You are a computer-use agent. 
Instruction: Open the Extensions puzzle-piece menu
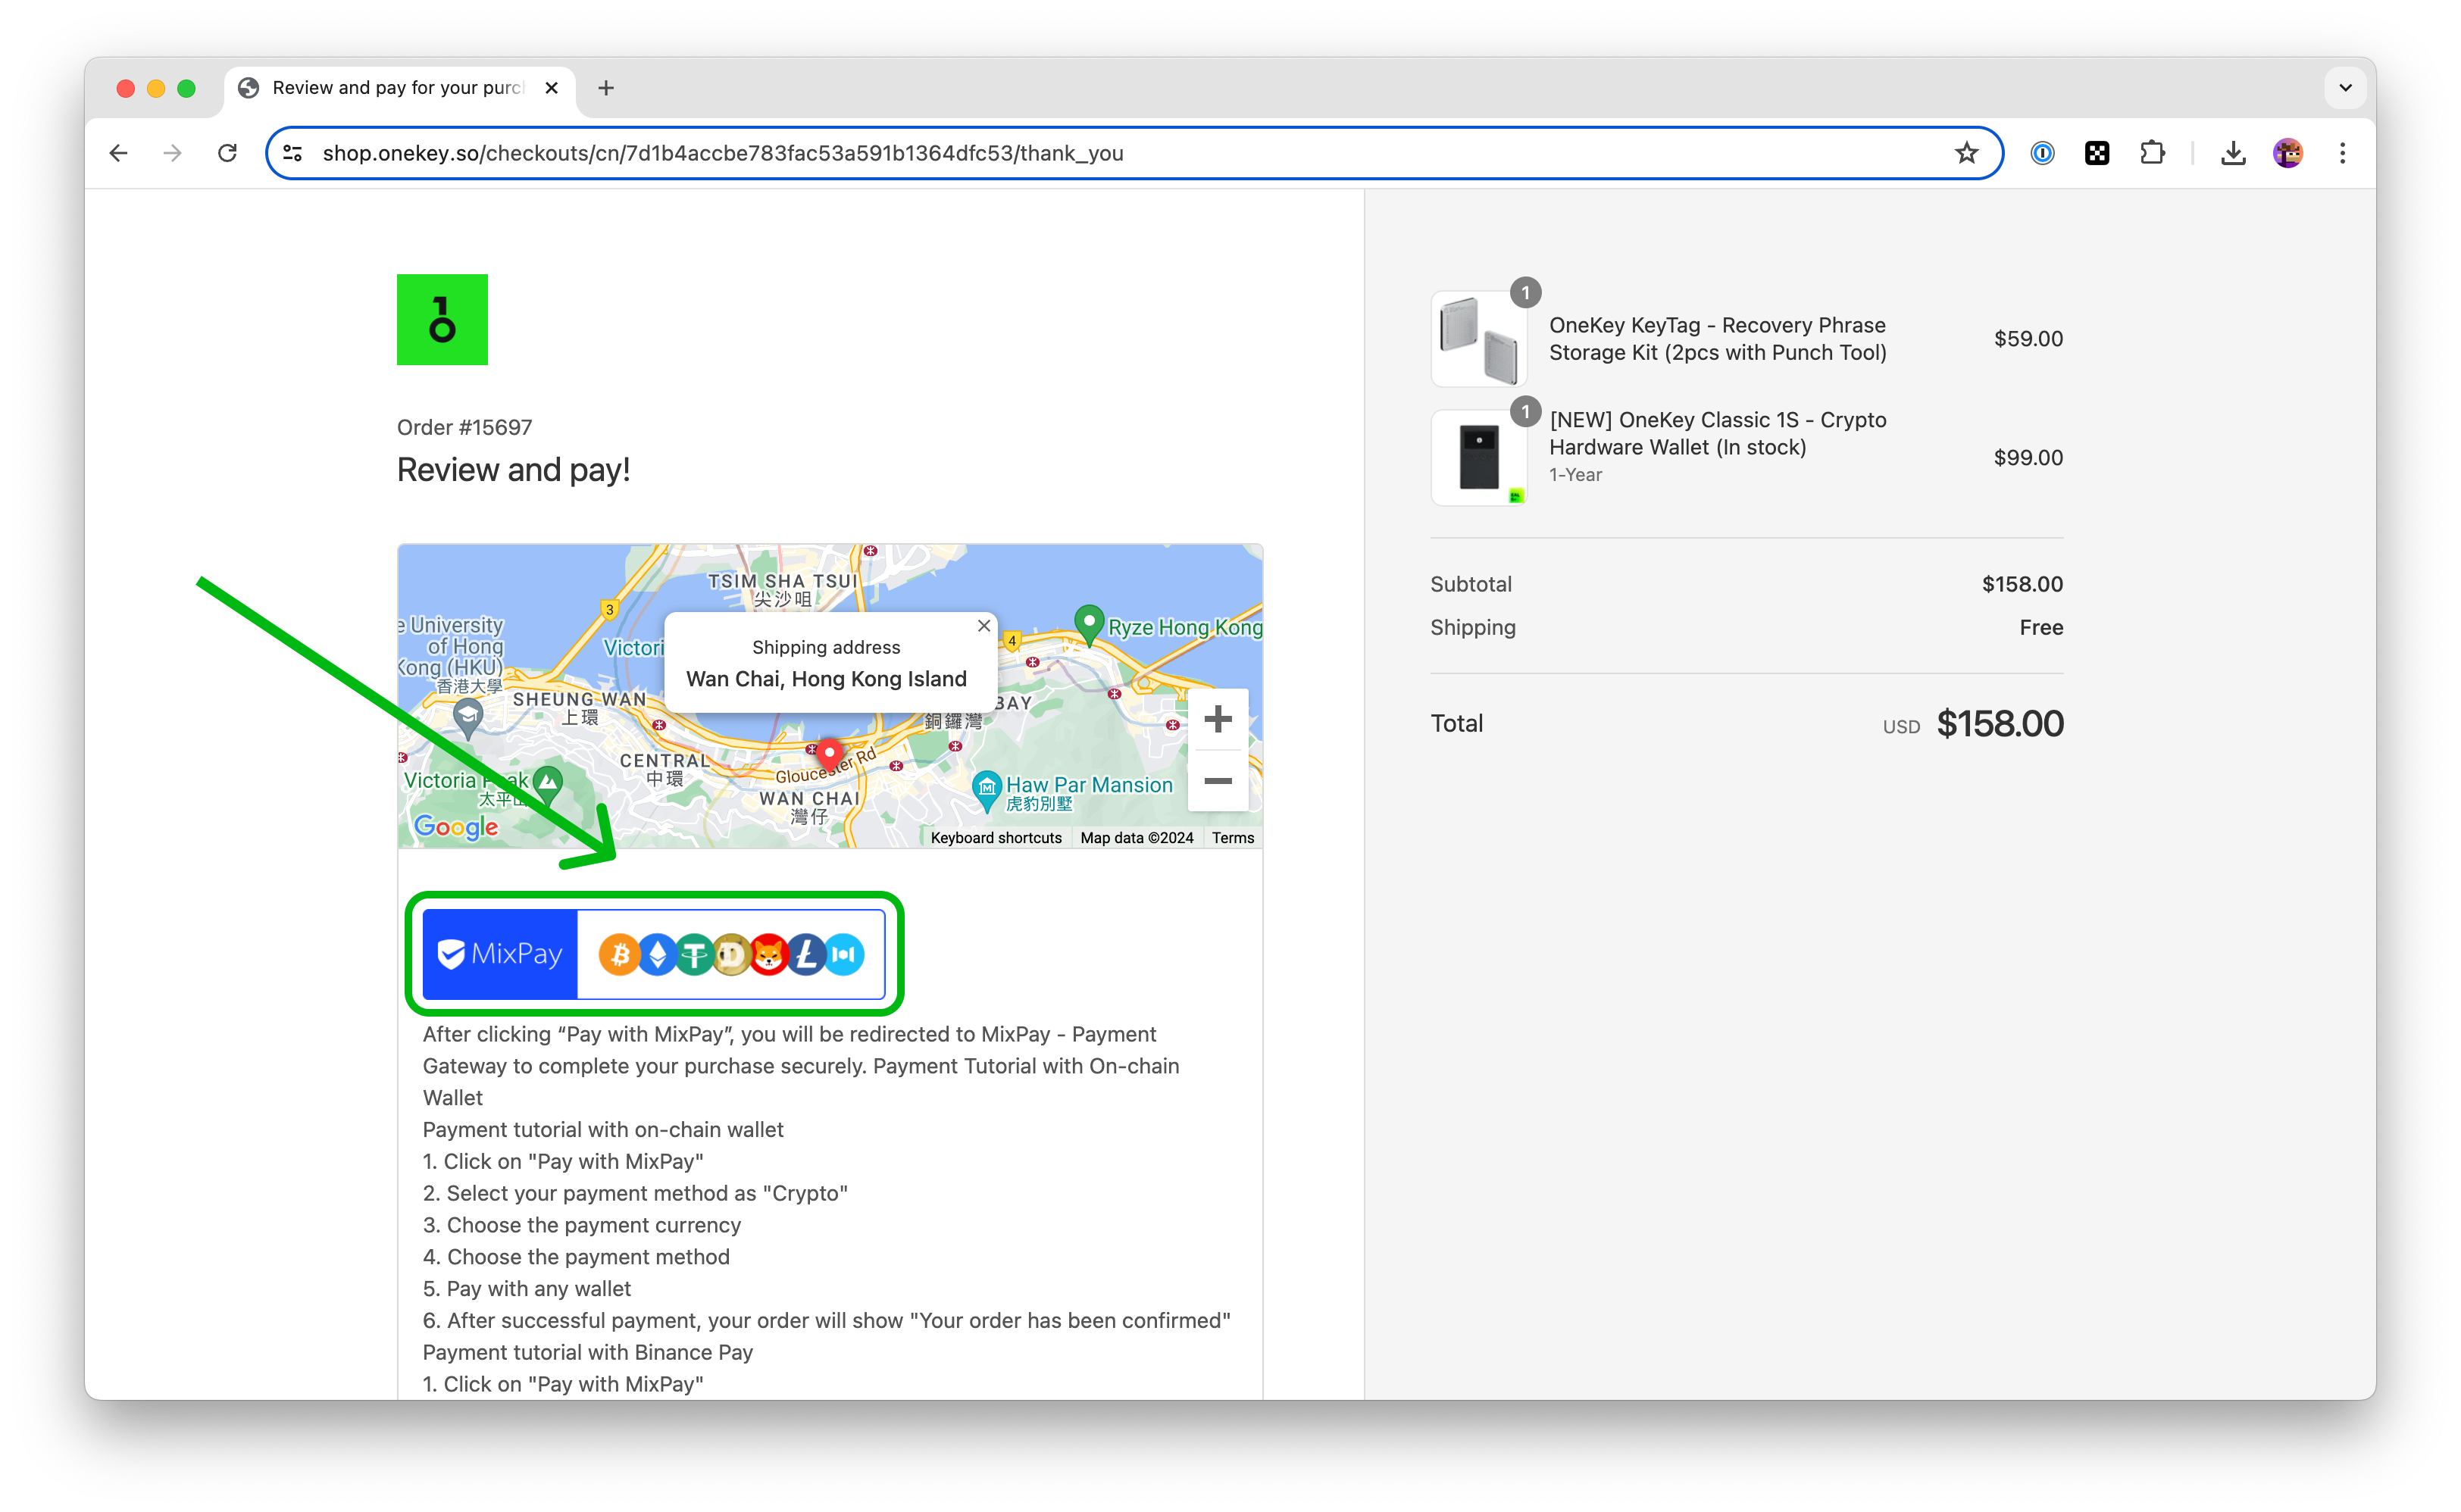coord(2152,153)
